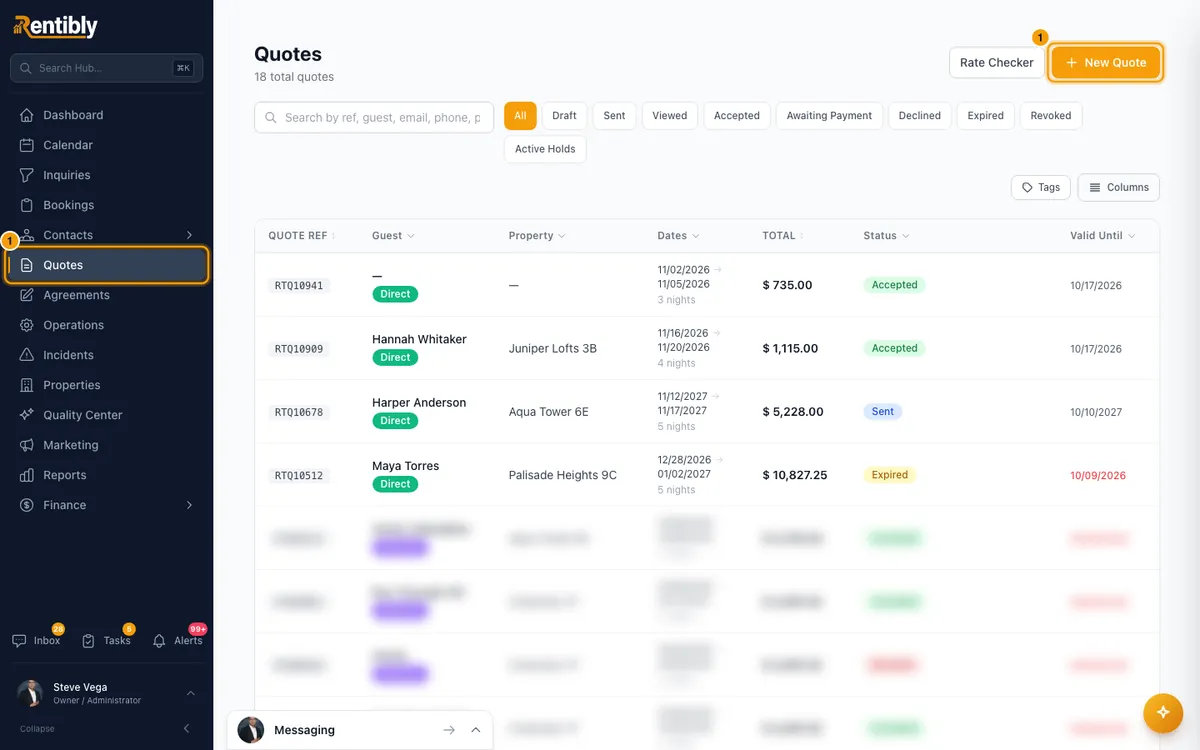1200x750 pixels.
Task: Open quote RTQ10512
Action: pyautogui.click(x=299, y=476)
